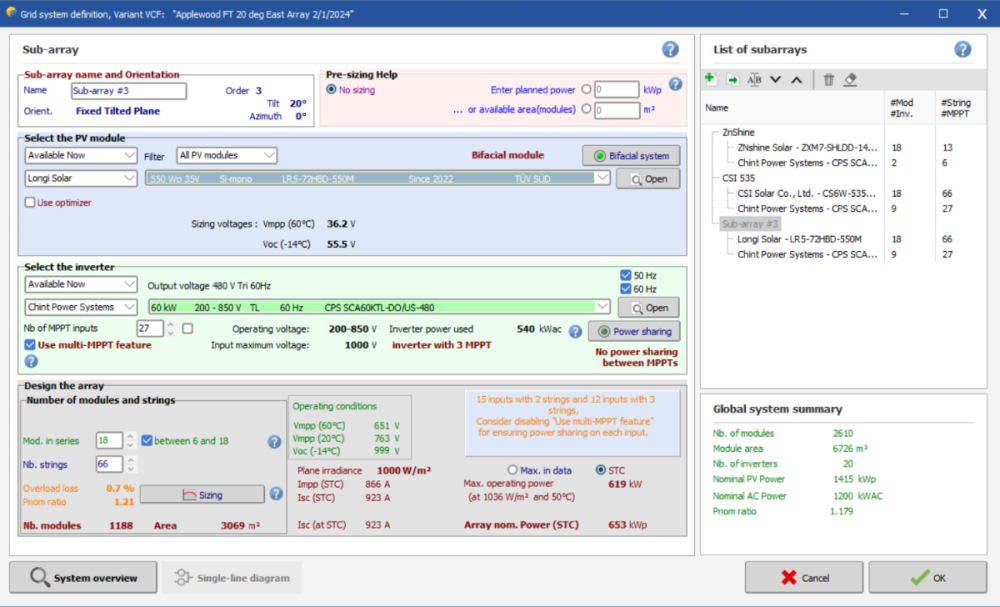Select the Max. in data radio button
Screen dimensions: 1000x607
(x=513, y=470)
